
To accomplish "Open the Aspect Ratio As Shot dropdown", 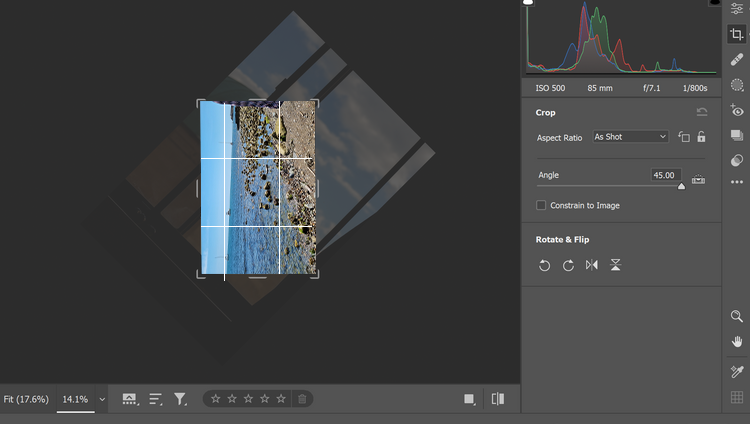I will click(630, 137).
